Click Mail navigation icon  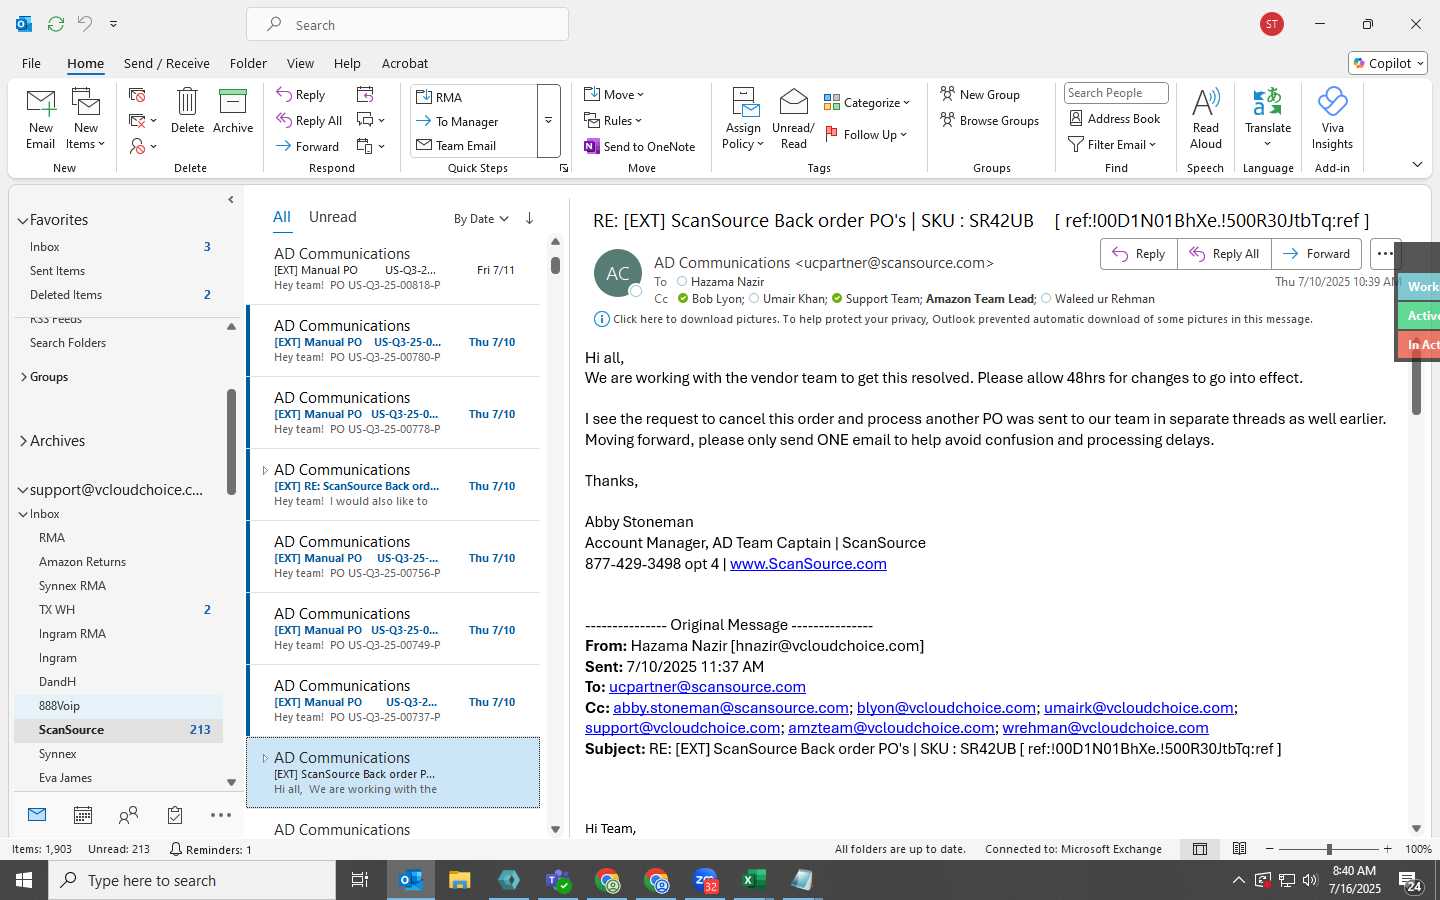[x=37, y=815]
